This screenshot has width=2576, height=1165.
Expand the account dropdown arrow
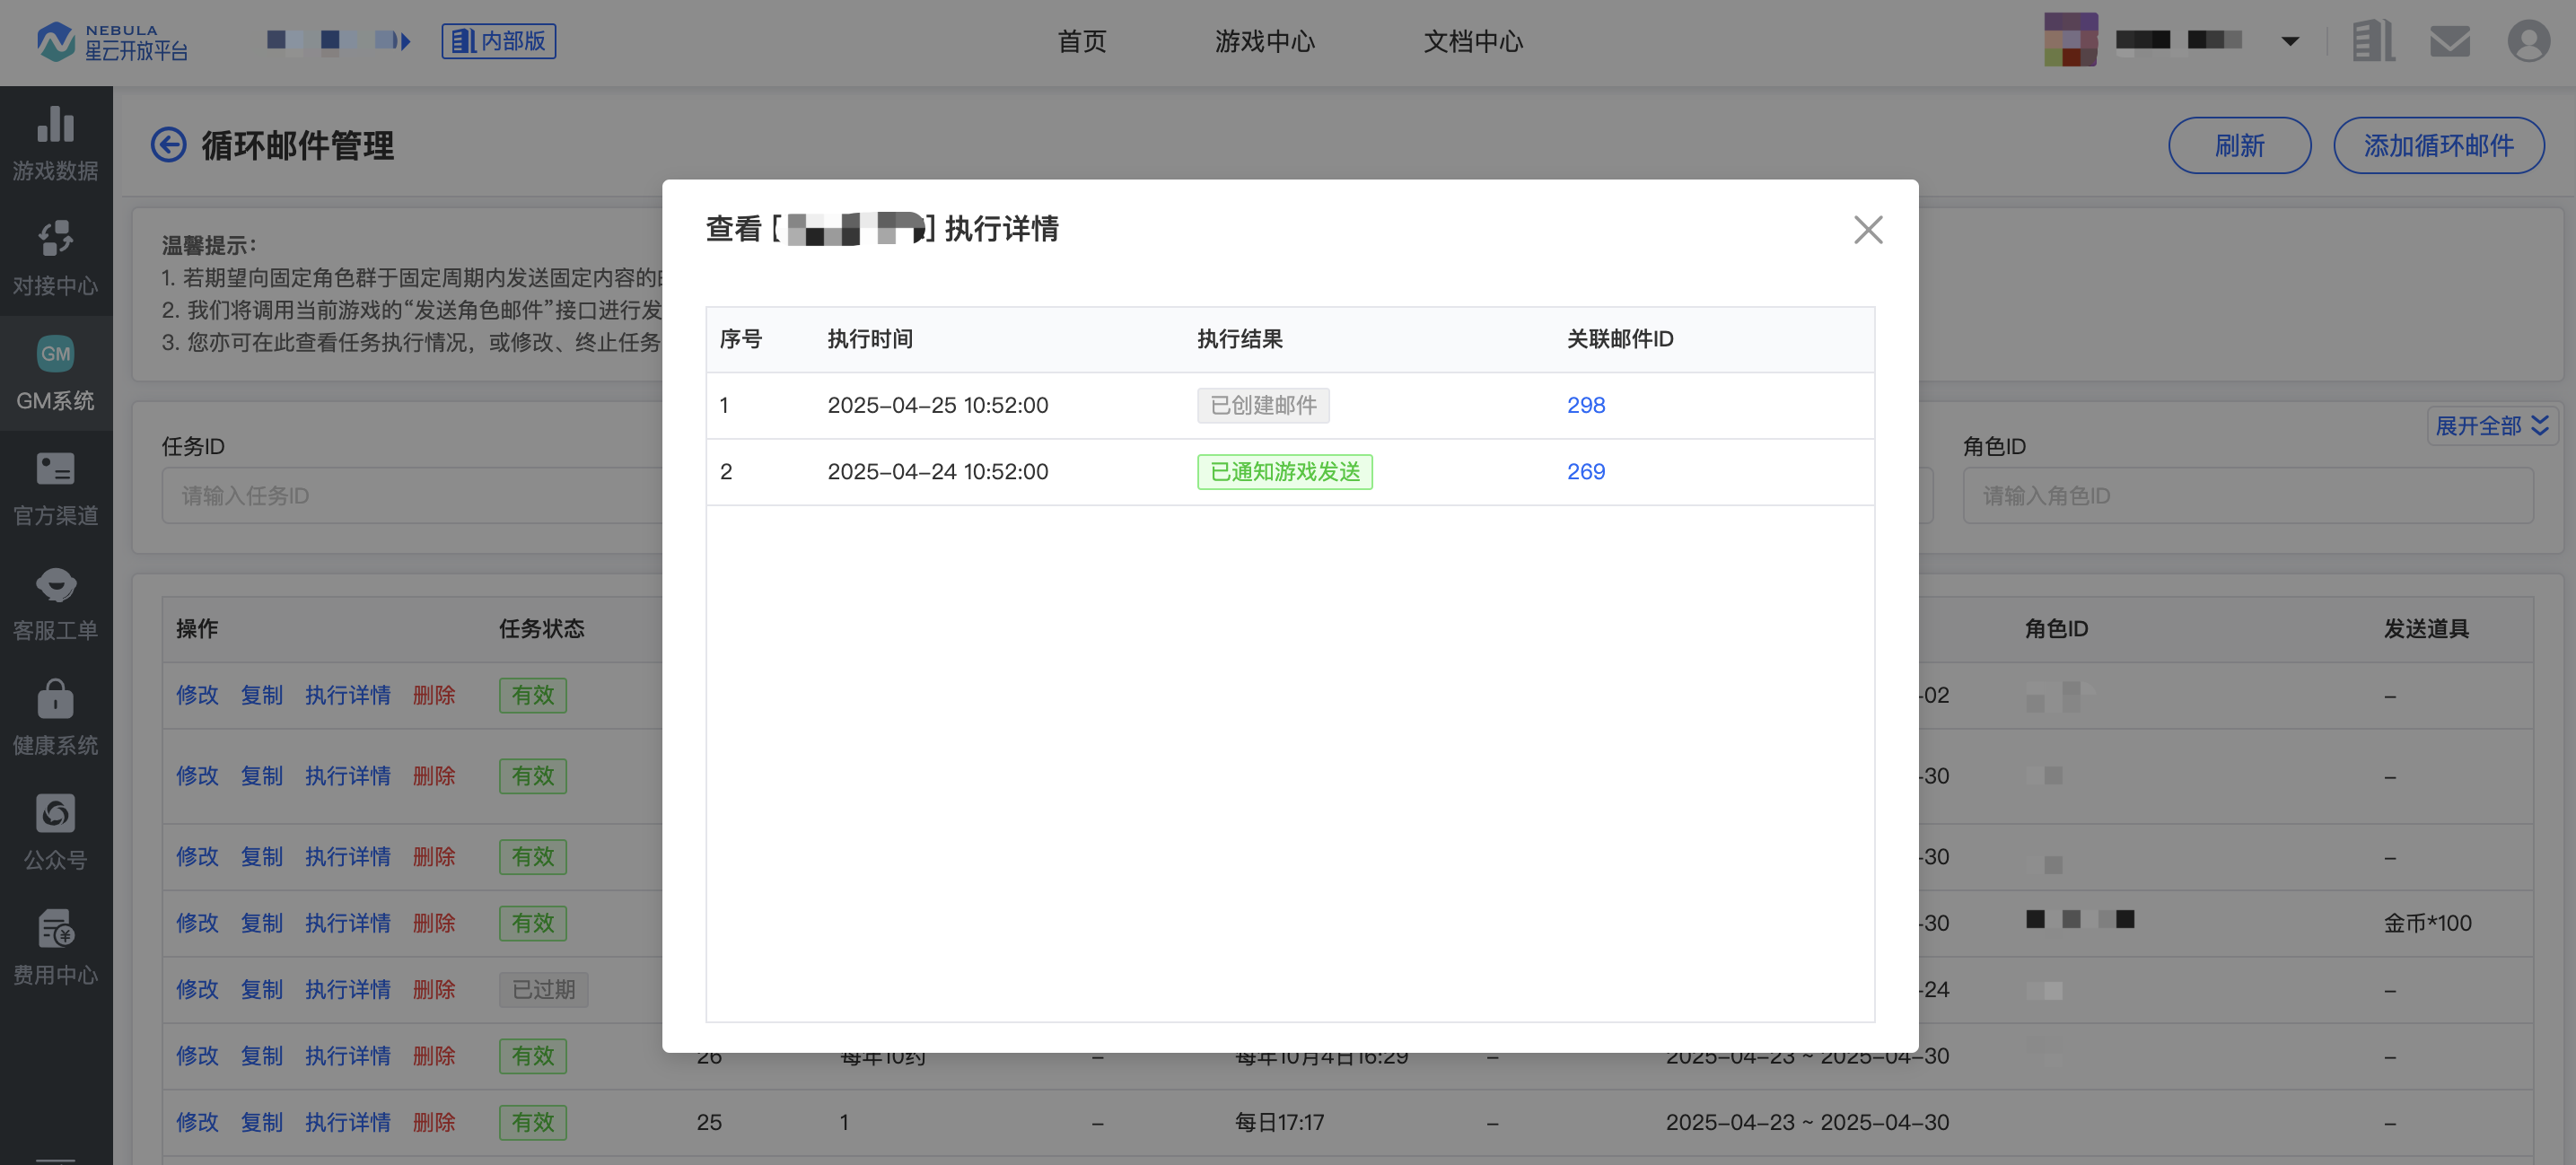(2289, 41)
